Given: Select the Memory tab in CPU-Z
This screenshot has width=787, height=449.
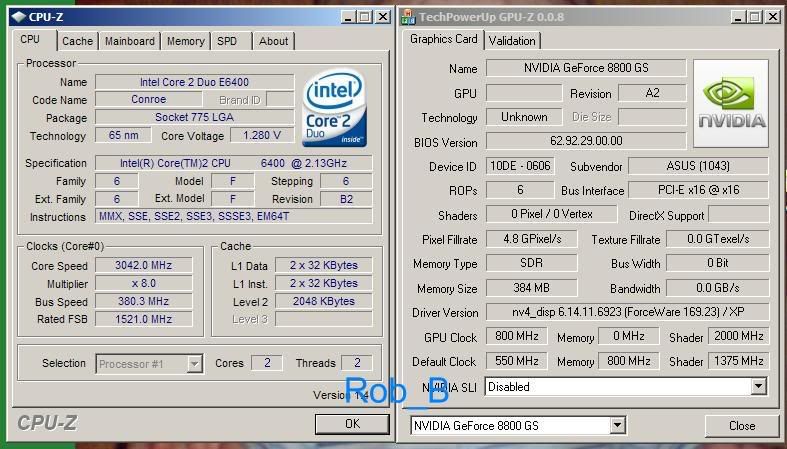Looking at the screenshot, I should 186,41.
